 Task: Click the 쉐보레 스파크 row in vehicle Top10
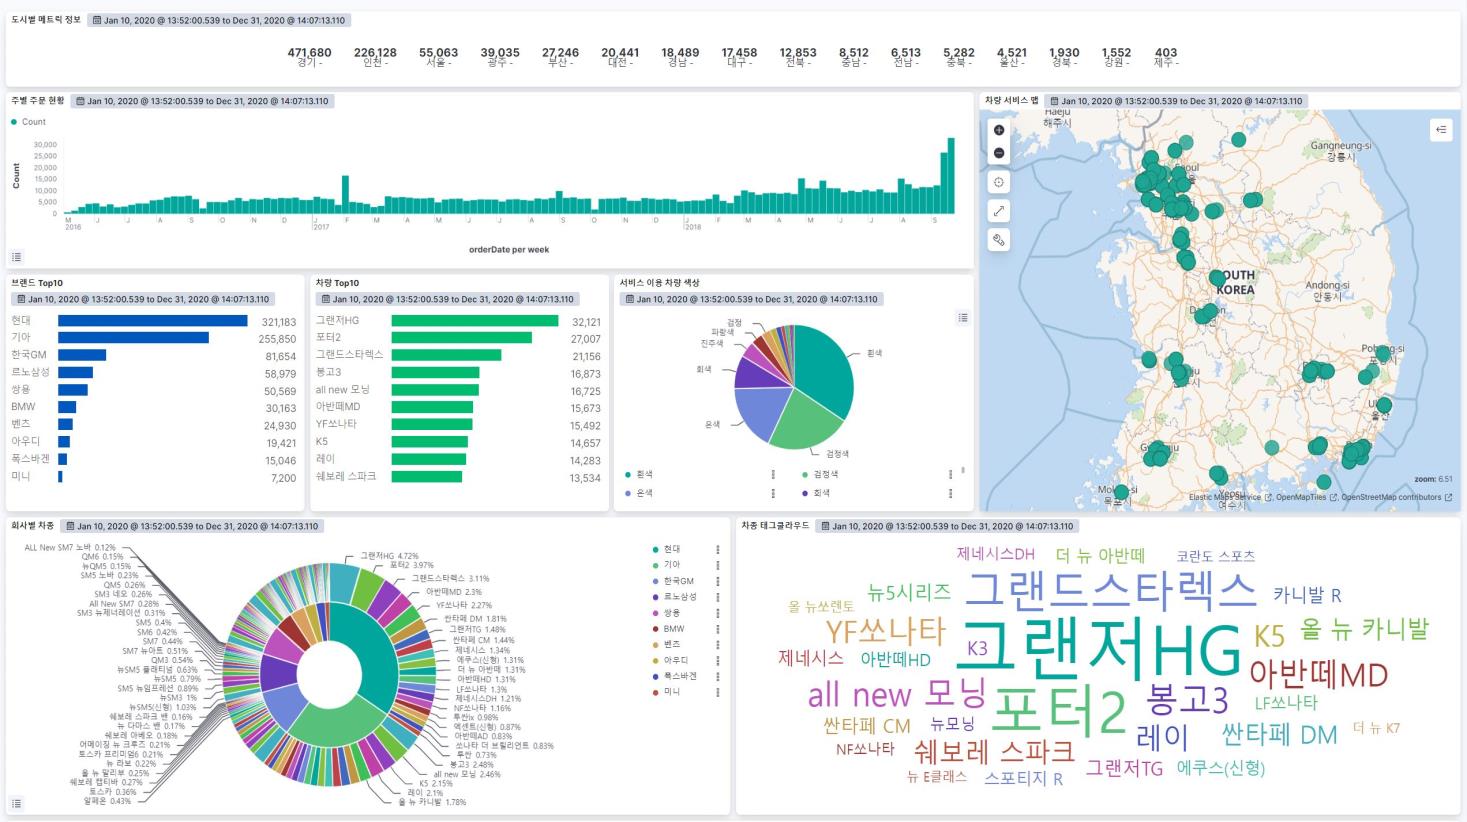[x=459, y=477]
